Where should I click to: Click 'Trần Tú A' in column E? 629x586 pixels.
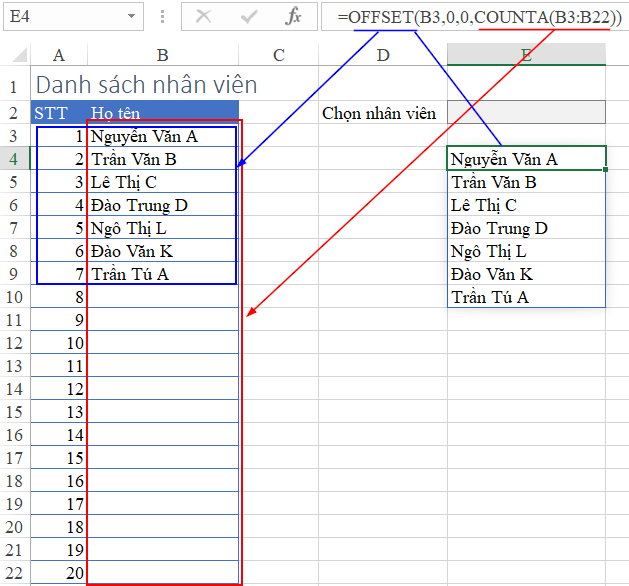[526, 297]
